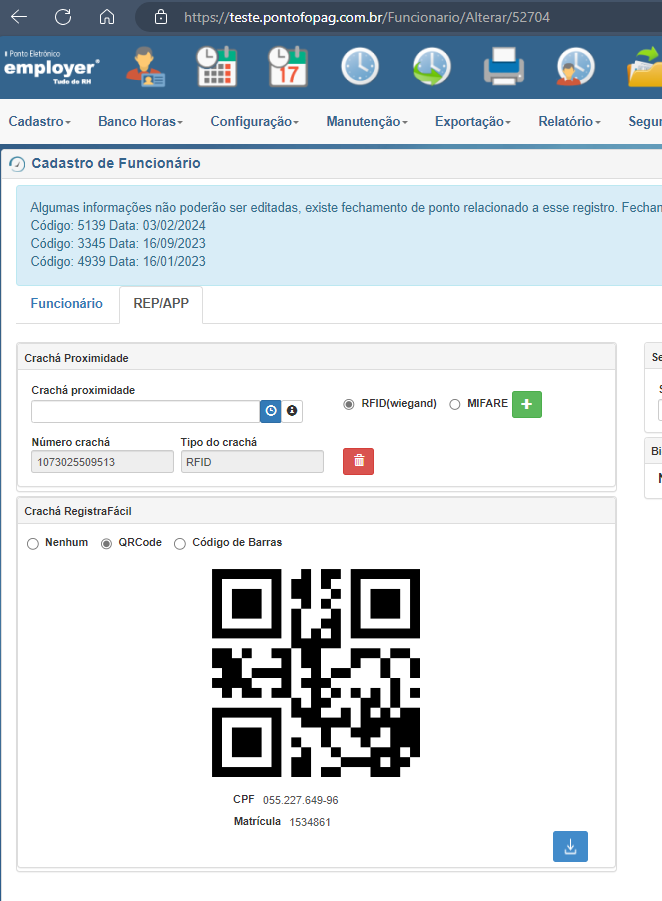This screenshot has height=901, width=662.
Task: Click the green plus add badge button
Action: tap(527, 404)
